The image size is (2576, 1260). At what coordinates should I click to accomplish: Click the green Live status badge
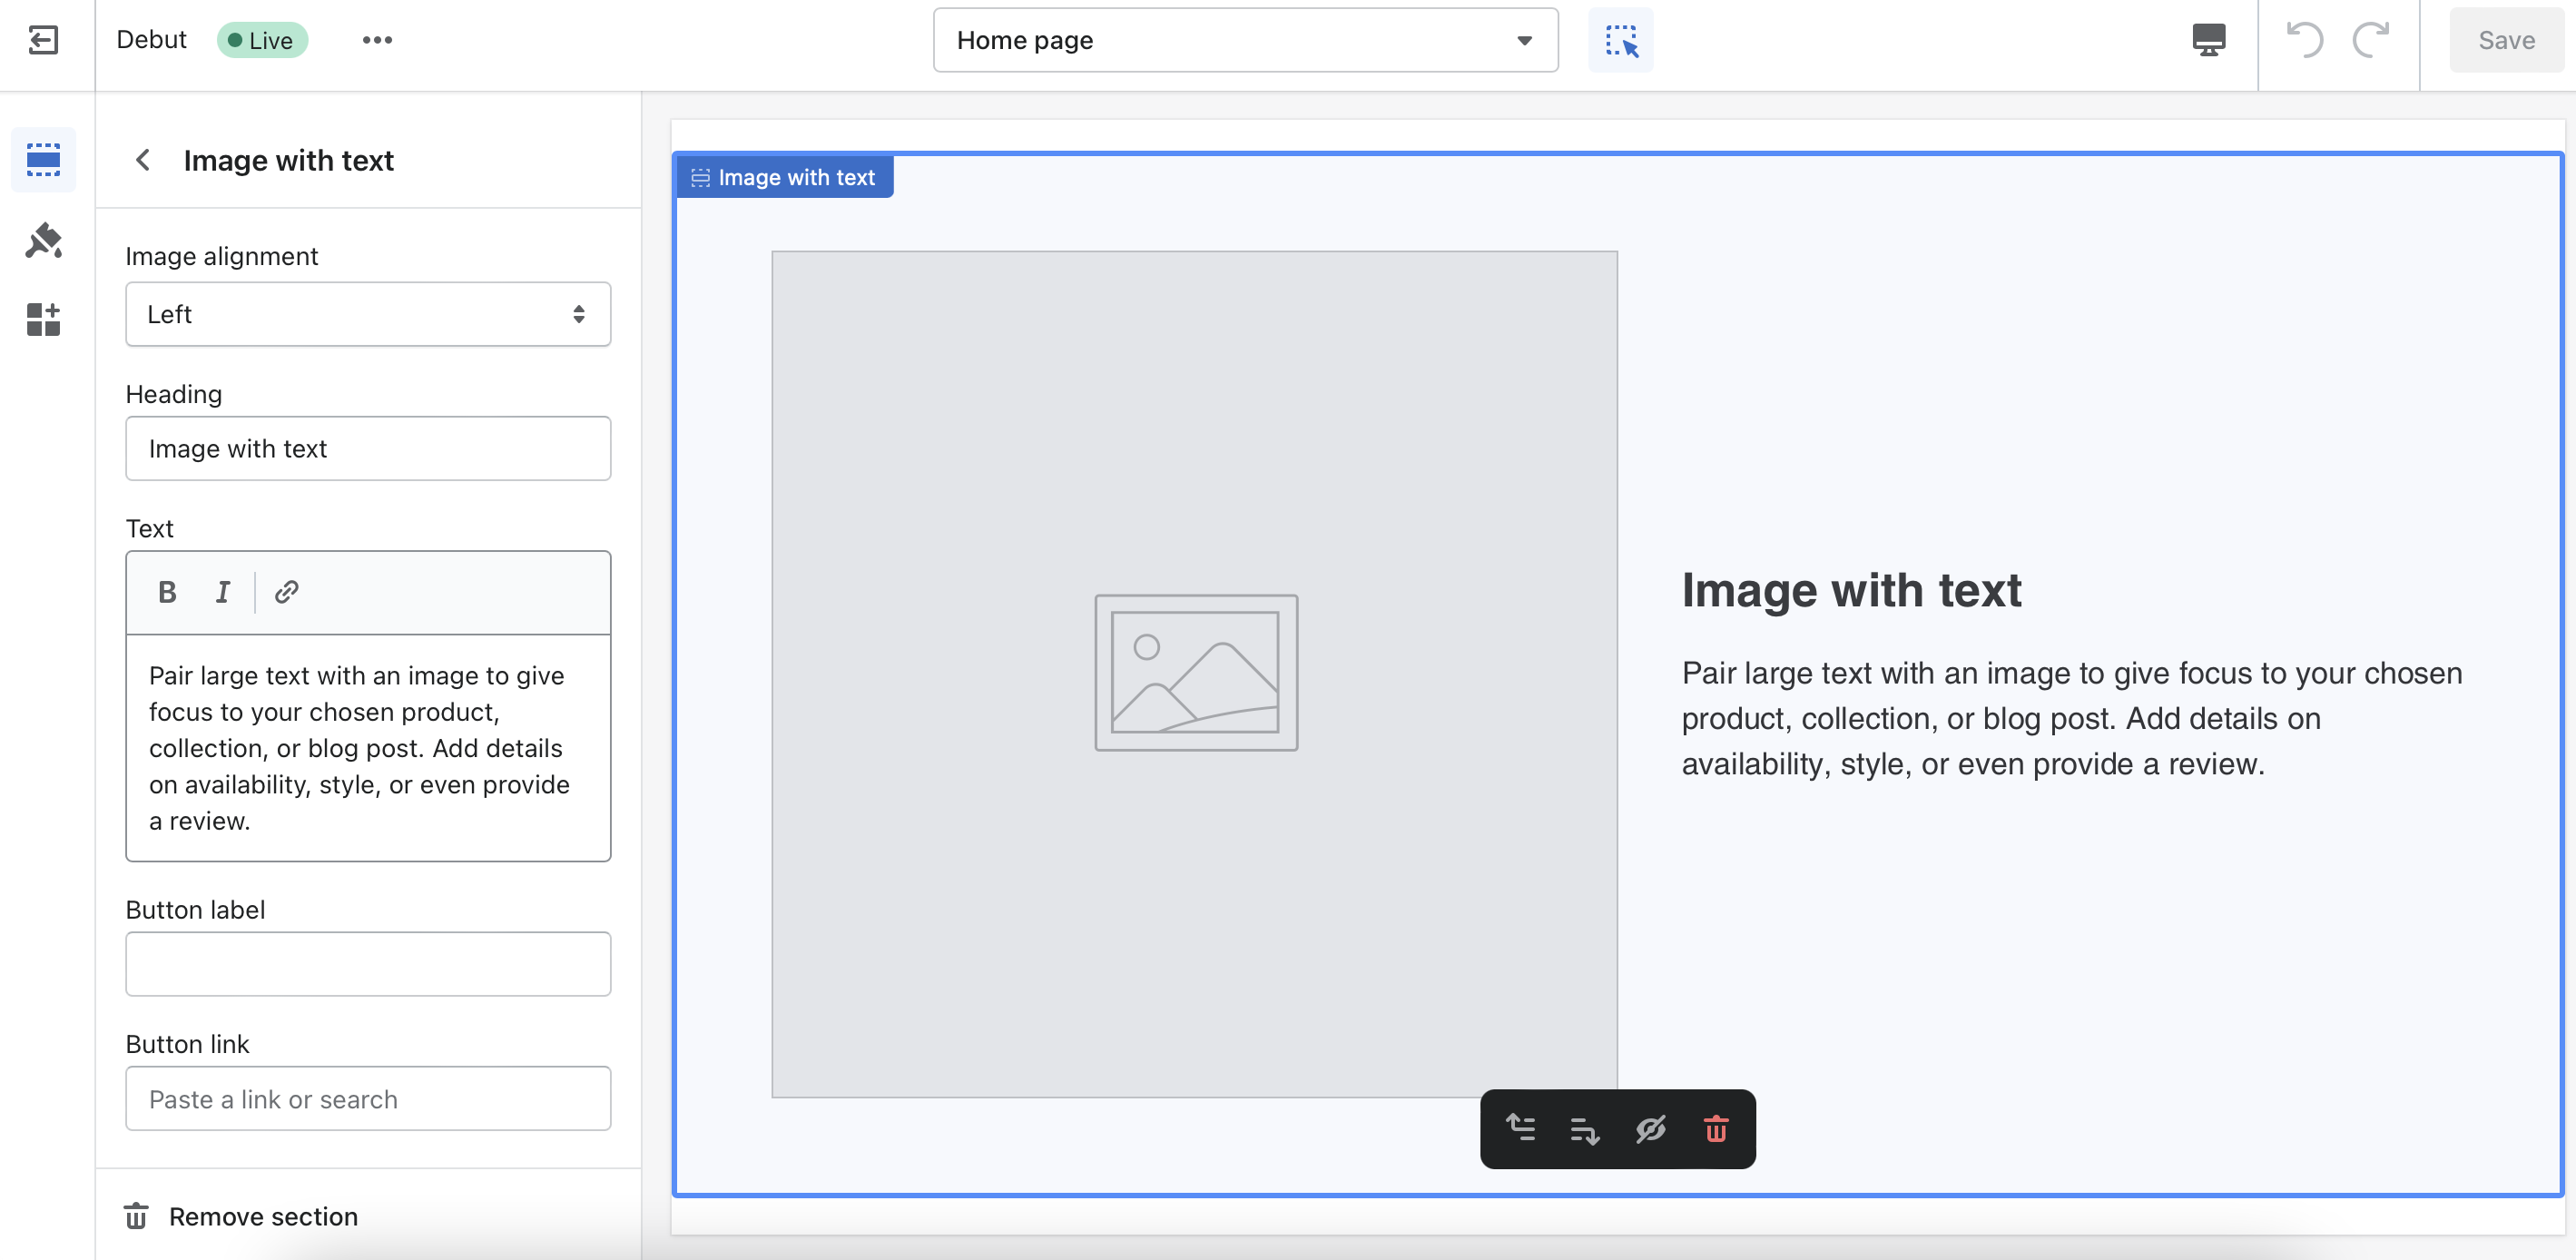pos(262,40)
